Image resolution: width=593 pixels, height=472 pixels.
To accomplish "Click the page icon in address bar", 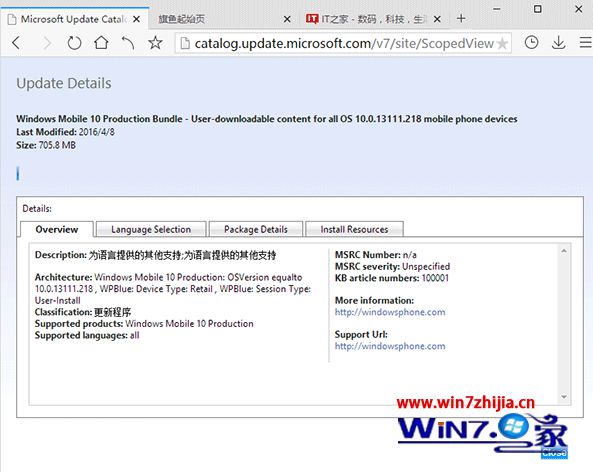I will (185, 43).
